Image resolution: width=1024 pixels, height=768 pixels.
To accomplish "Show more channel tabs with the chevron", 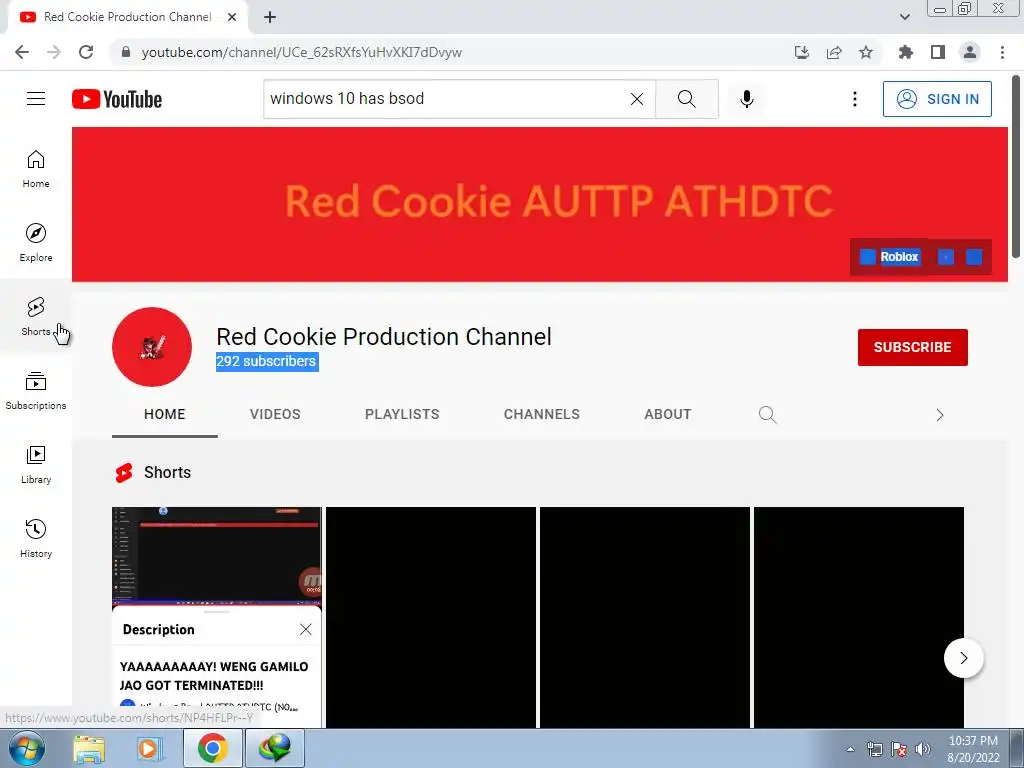I will click(x=939, y=415).
